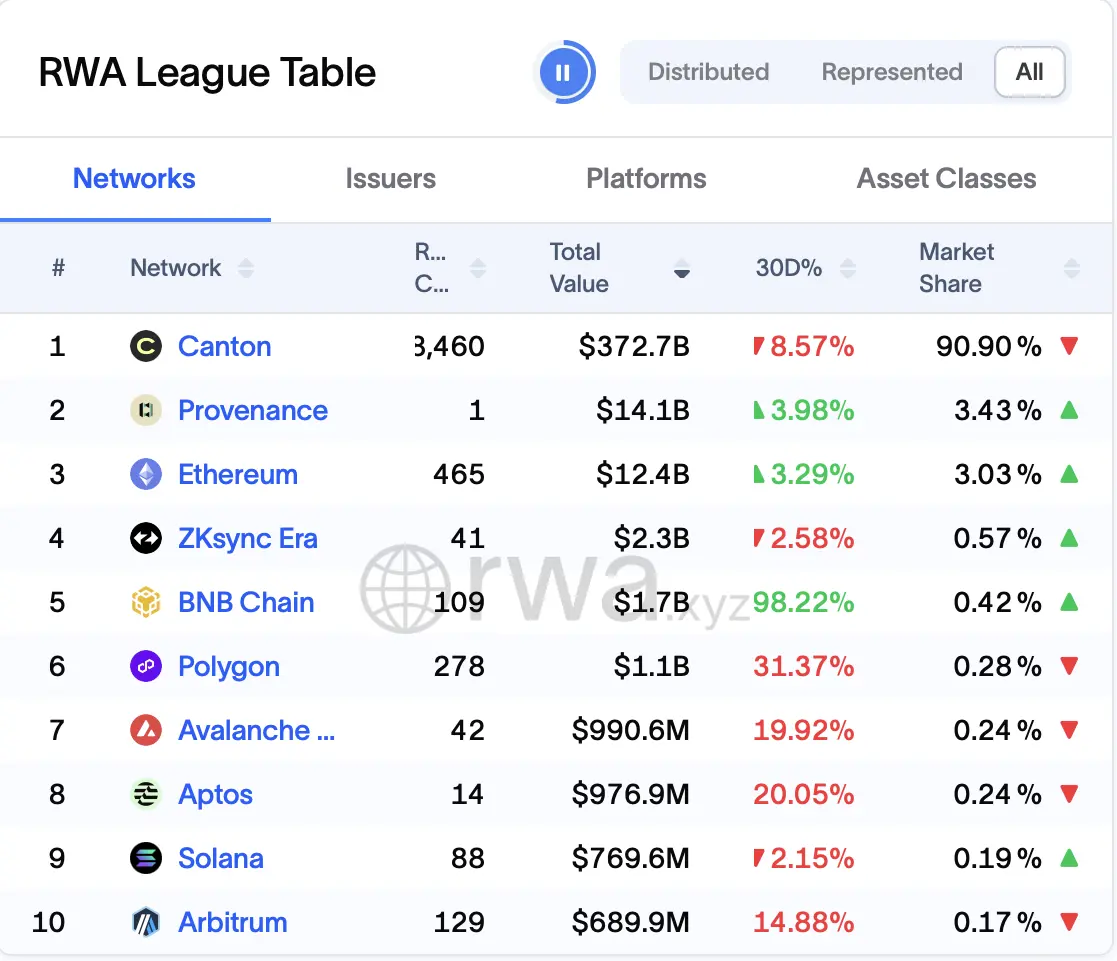The width and height of the screenshot is (1117, 961).
Task: Click the Ethereum diamond logo icon
Action: point(146,474)
